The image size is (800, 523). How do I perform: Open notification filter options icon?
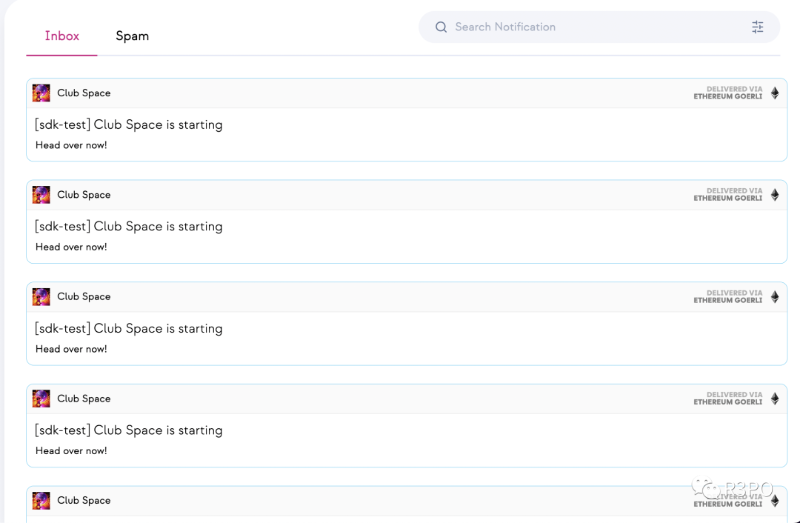(758, 27)
